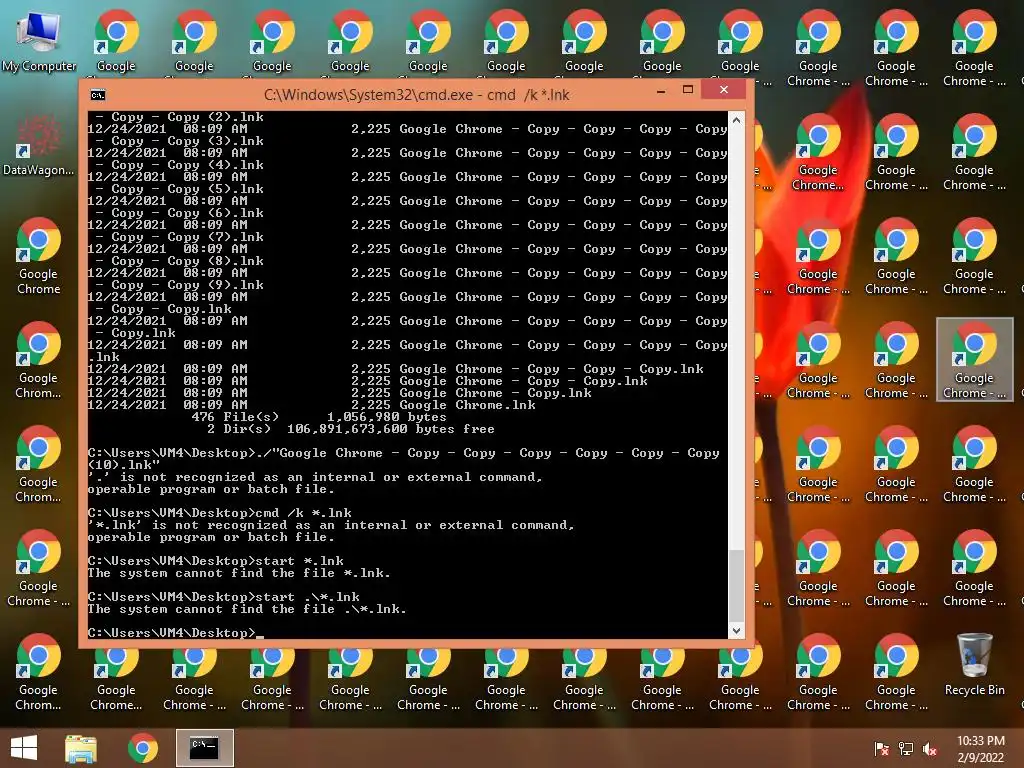Select the Chrome shortcut directly below DataWagon
Image resolution: width=1024 pixels, height=768 pixels.
pyautogui.click(x=39, y=257)
